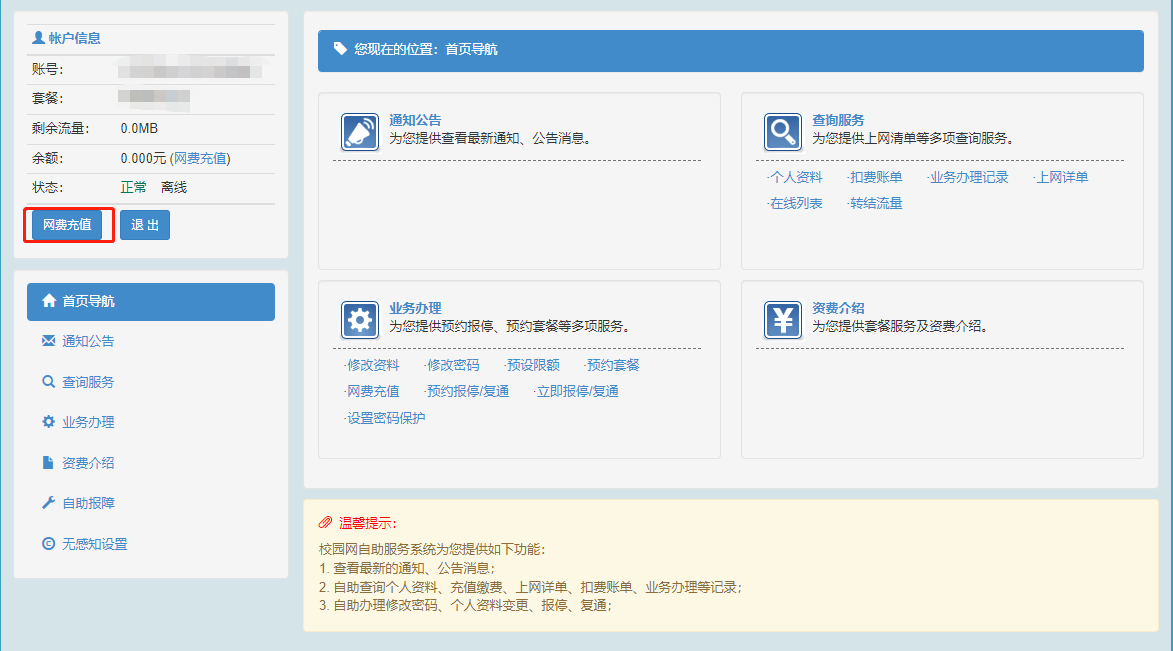1173x651 pixels.
Task: Click the envelope icon beside 通知公告
Action: pos(48,341)
